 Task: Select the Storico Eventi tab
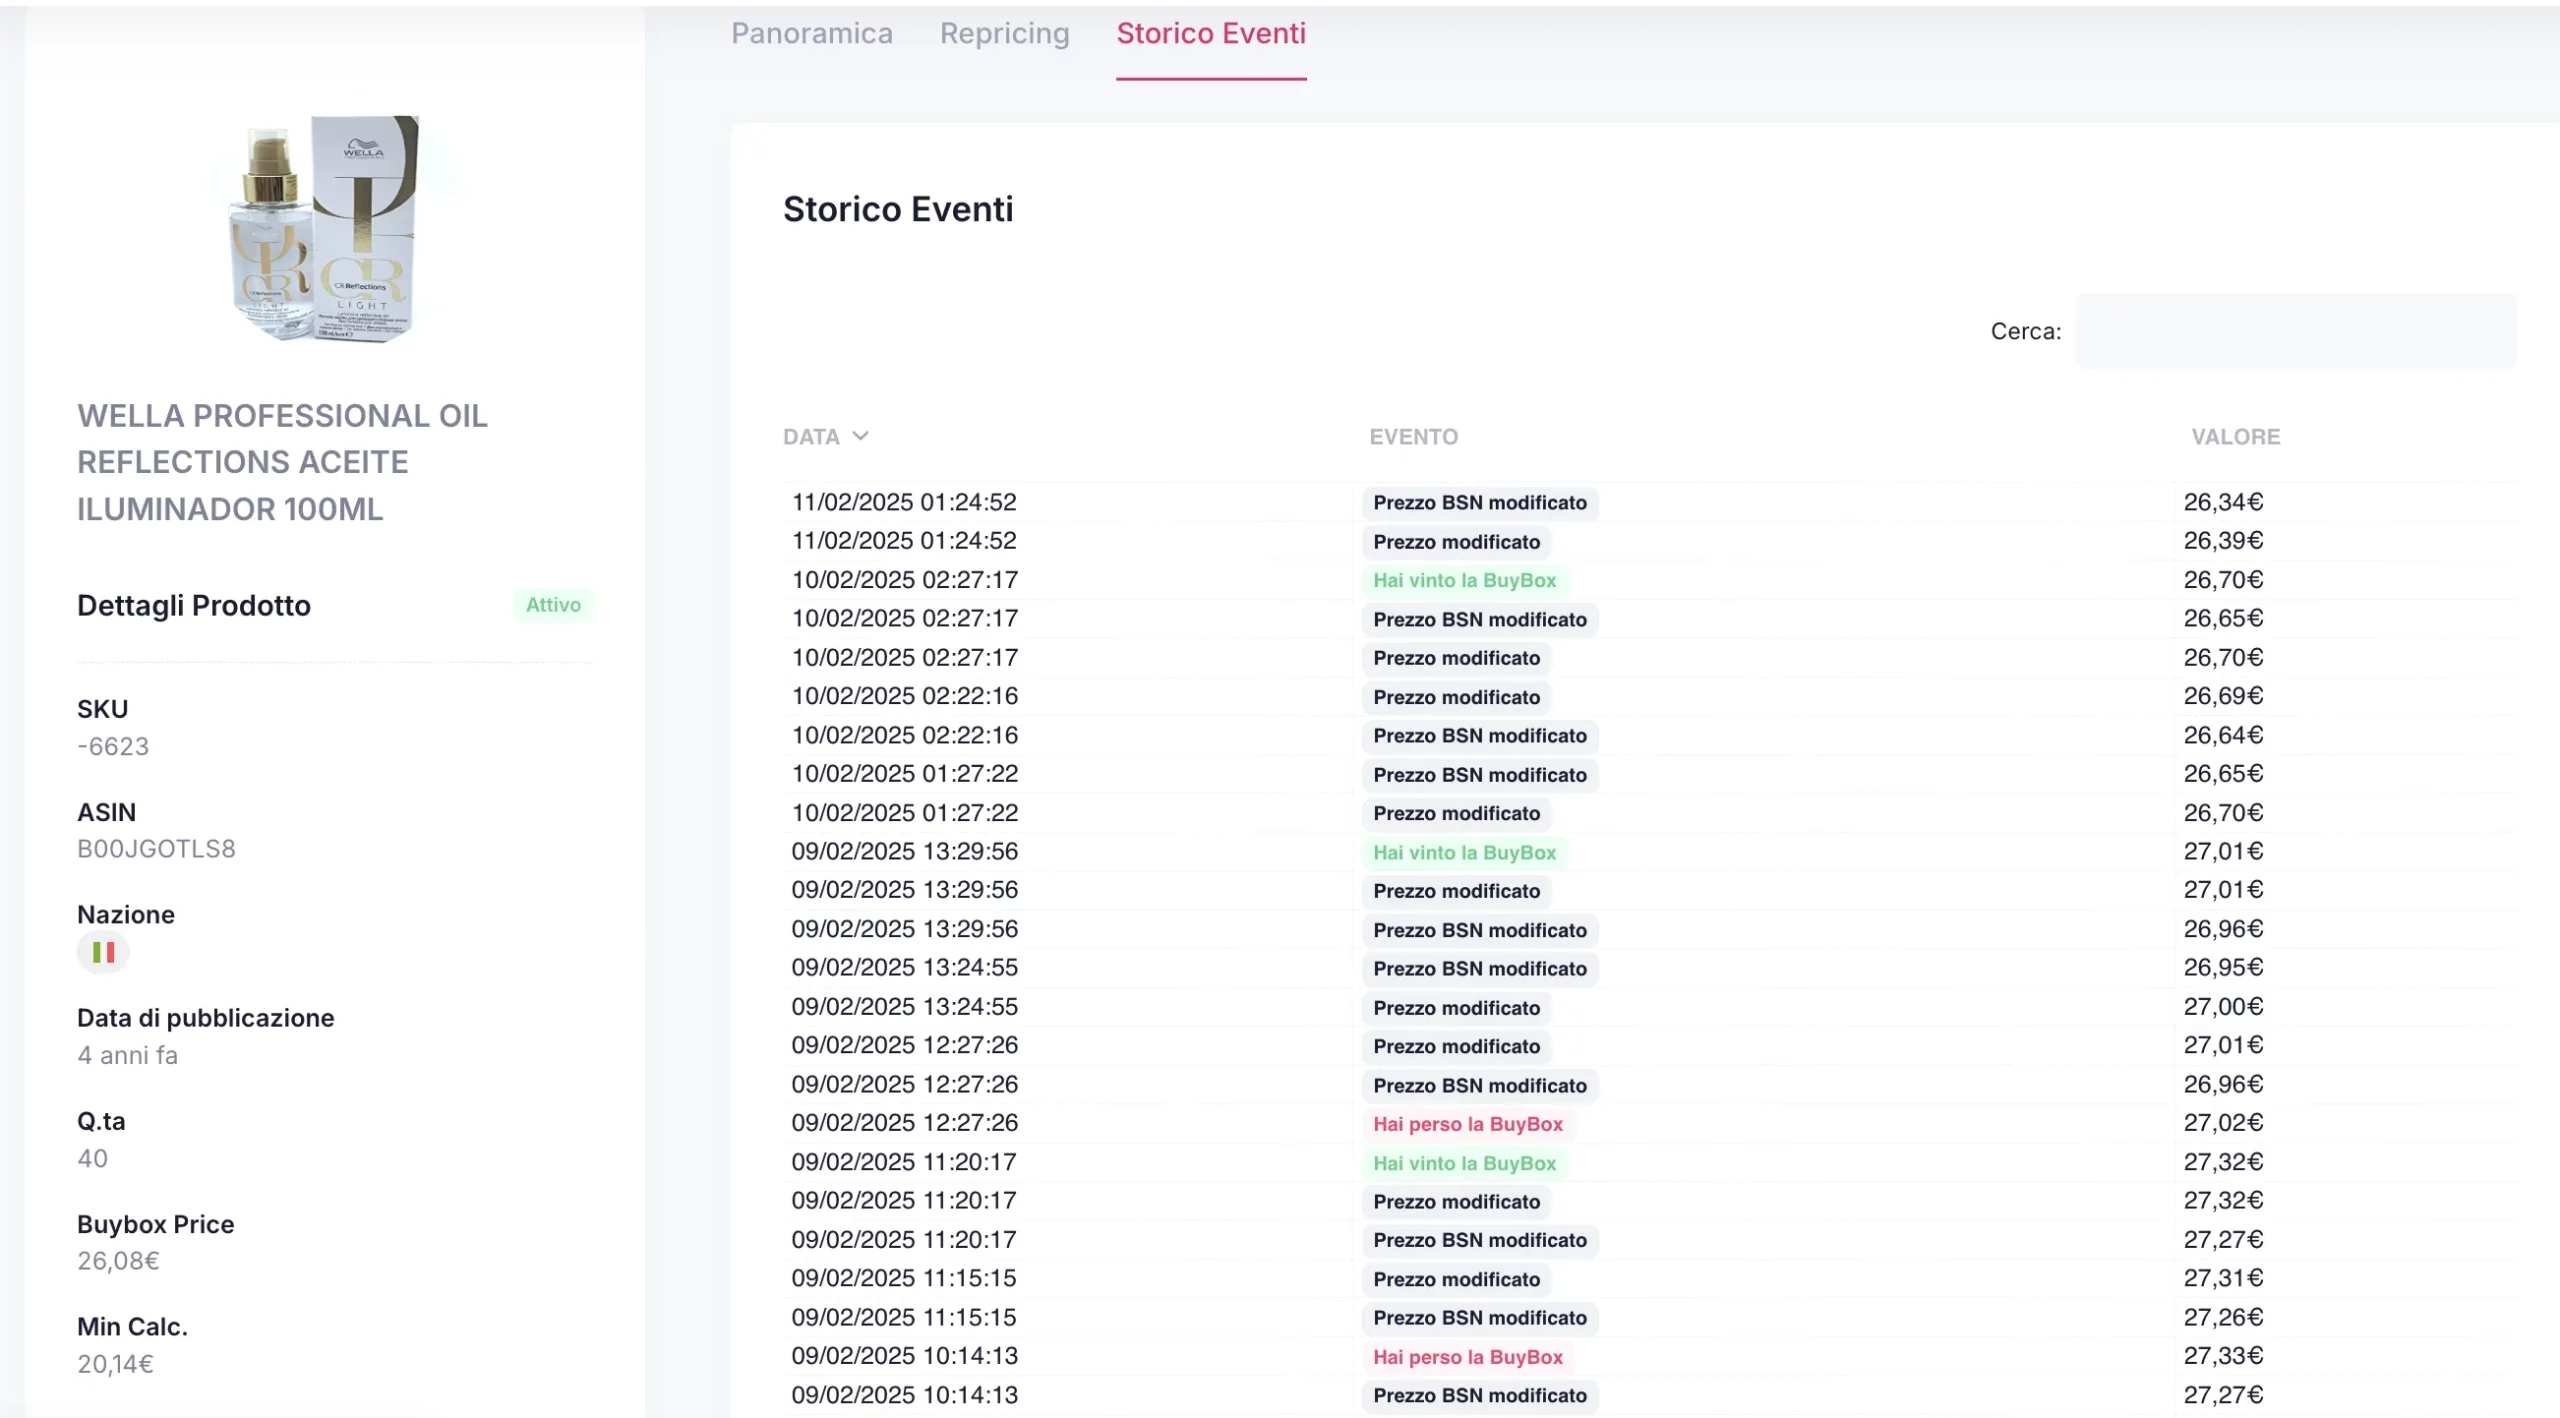[1211, 33]
